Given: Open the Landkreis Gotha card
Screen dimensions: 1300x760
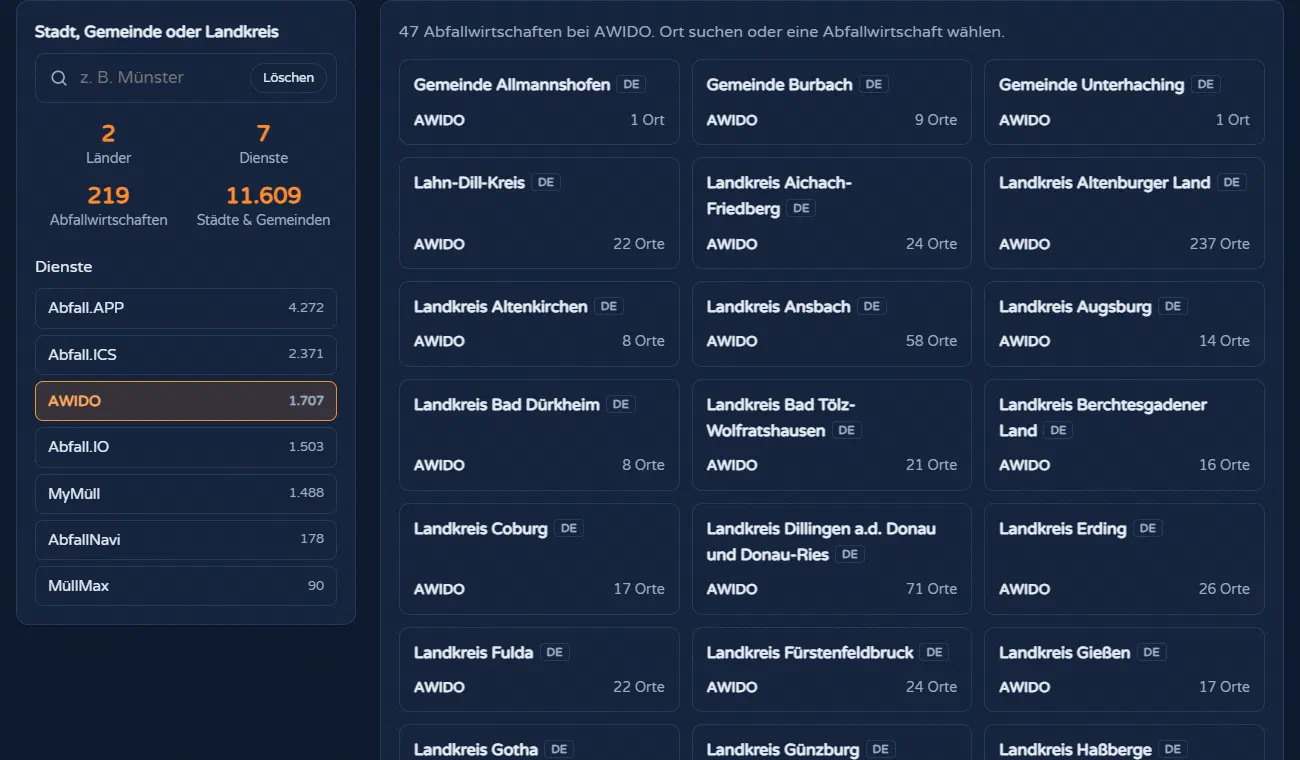Looking at the screenshot, I should (539, 742).
